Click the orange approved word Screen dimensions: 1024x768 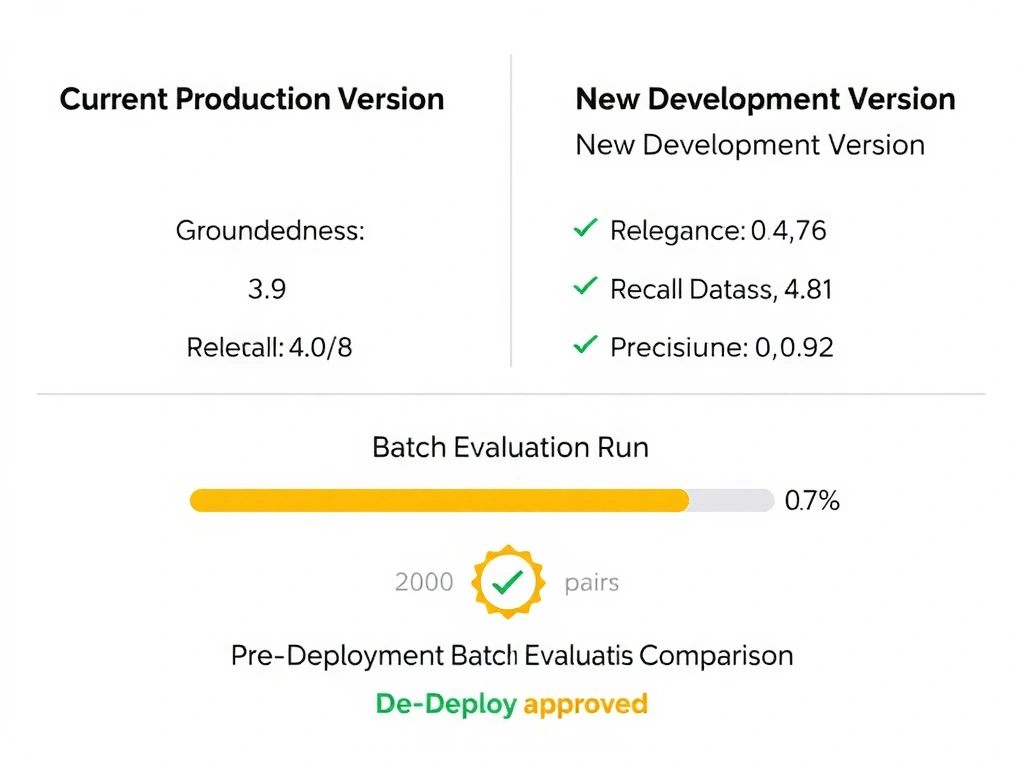(586, 705)
